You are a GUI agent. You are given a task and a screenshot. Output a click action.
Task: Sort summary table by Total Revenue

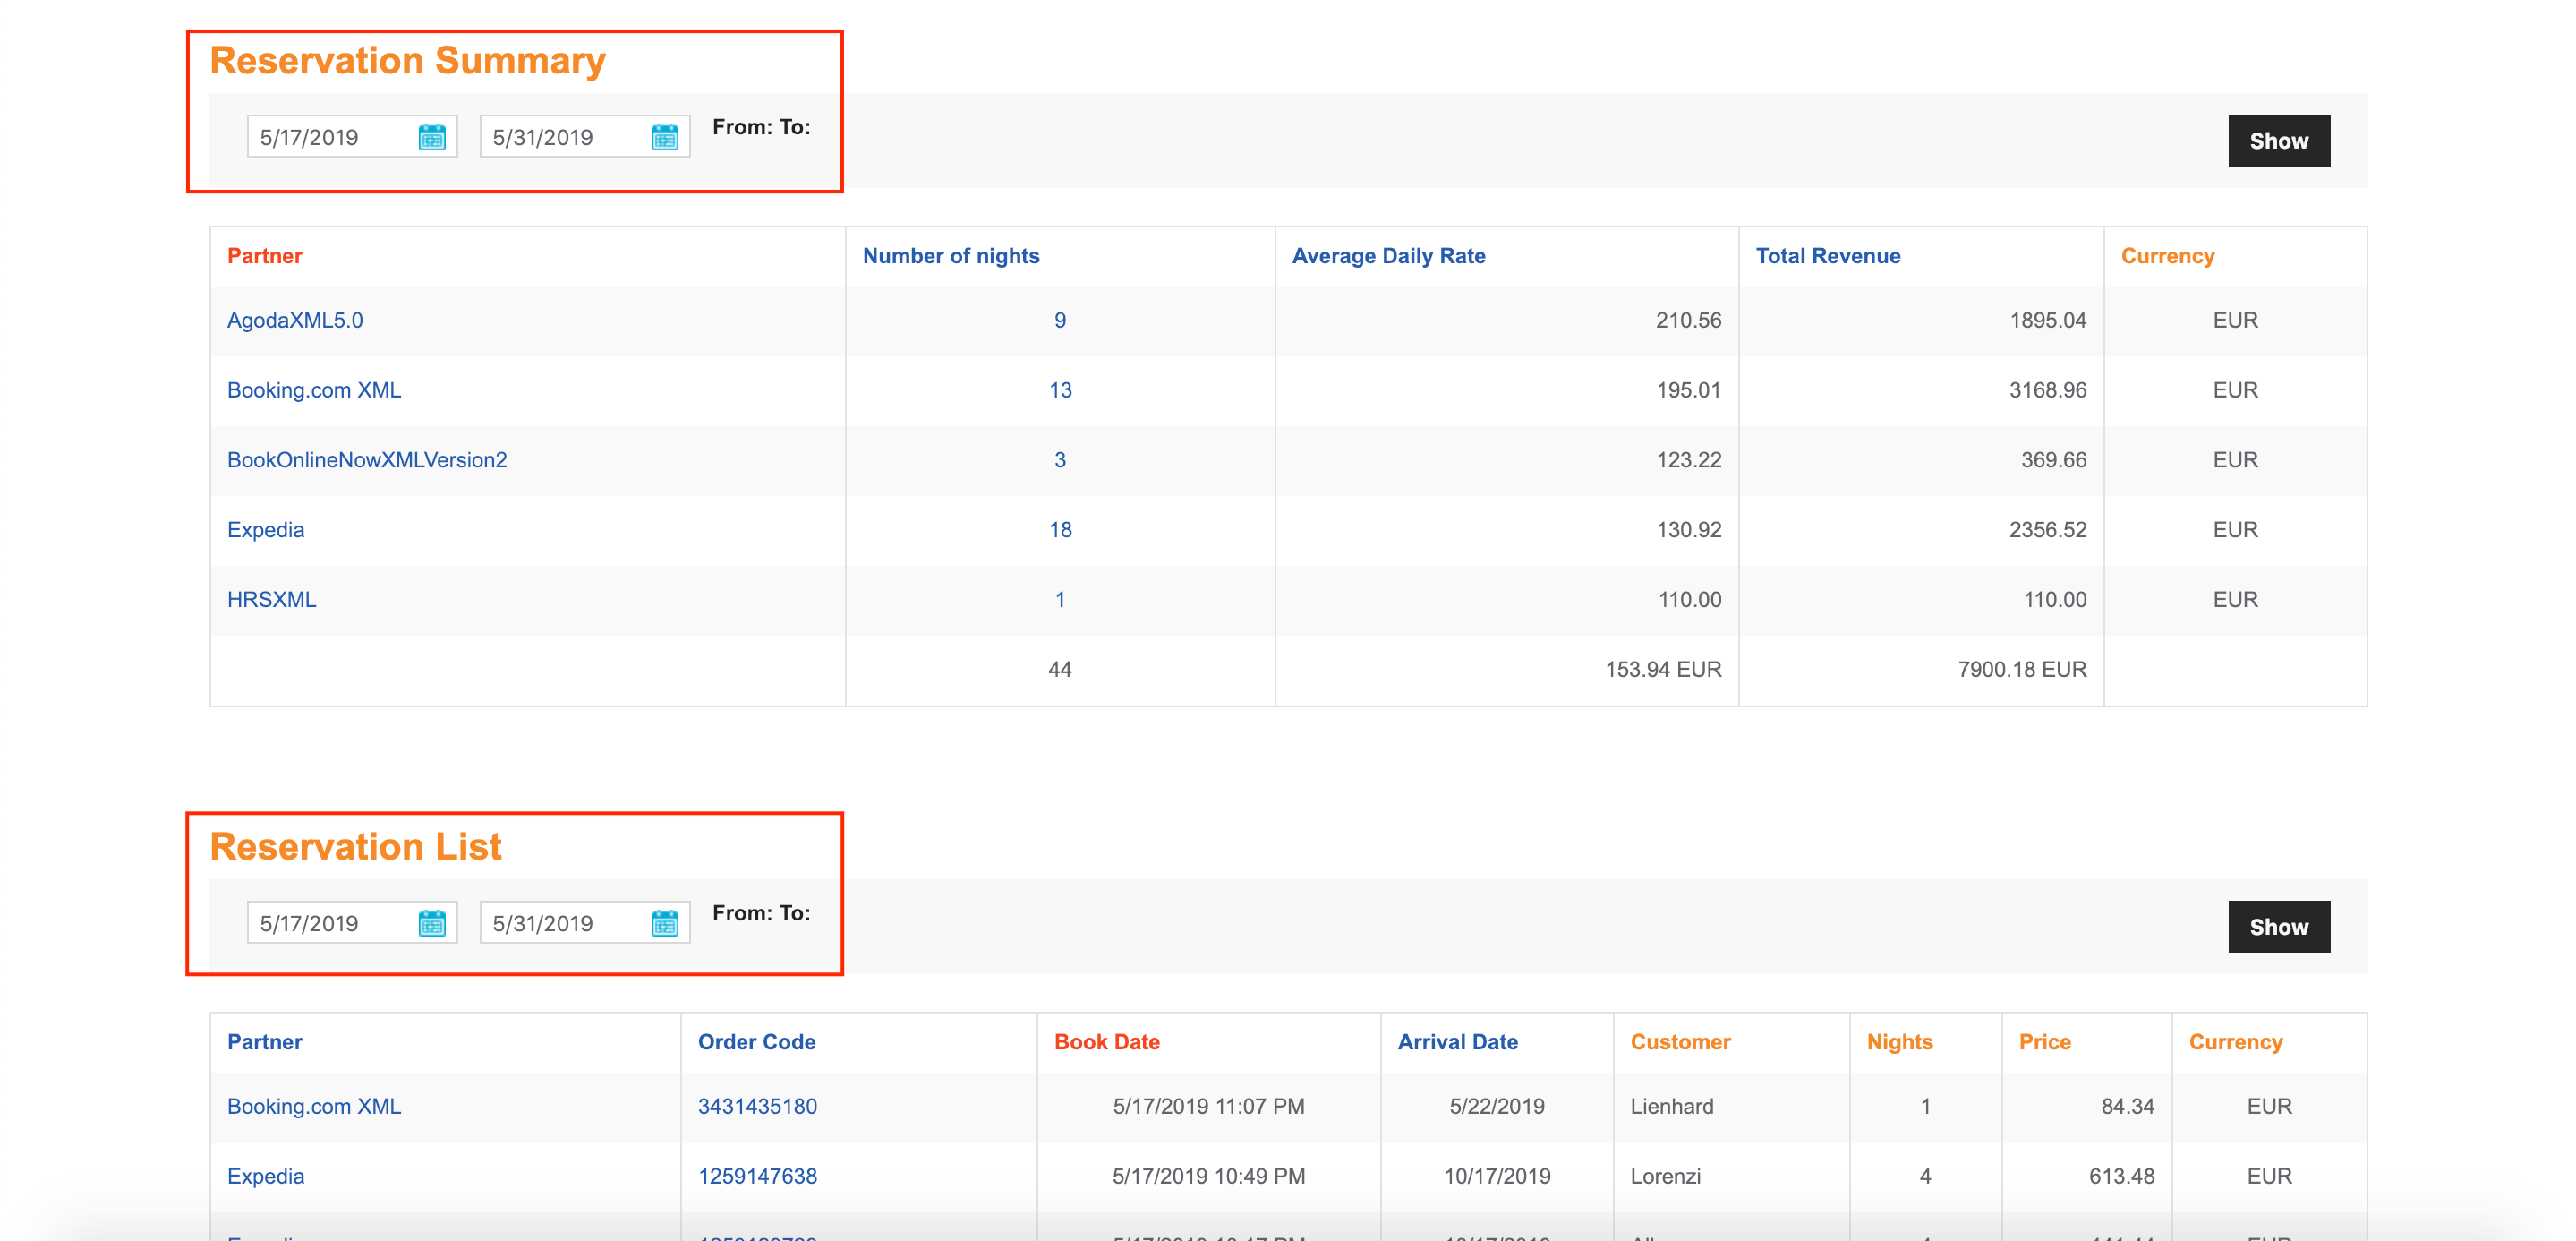click(x=1827, y=256)
